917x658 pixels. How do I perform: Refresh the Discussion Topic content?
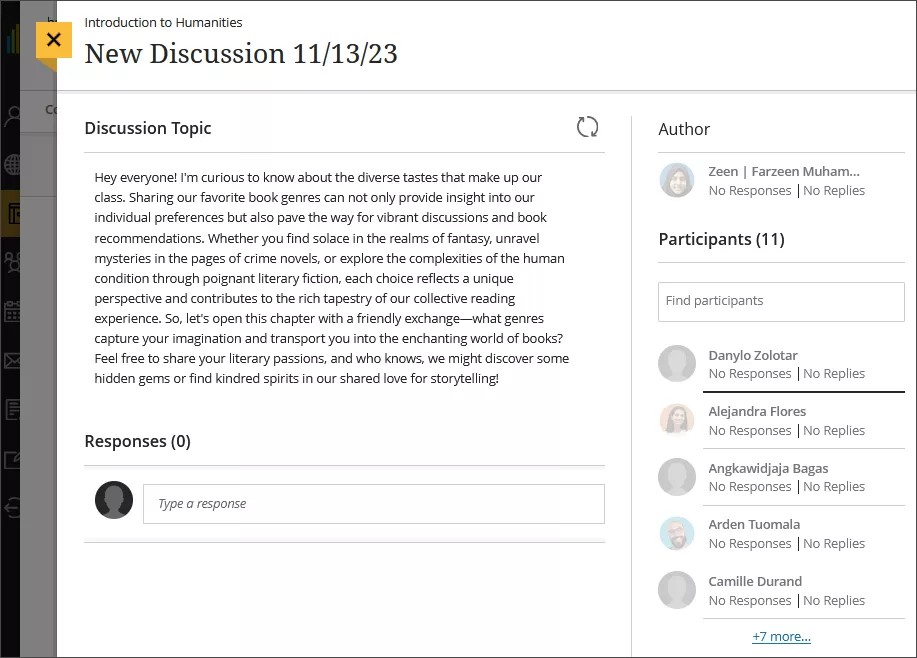[x=587, y=127]
